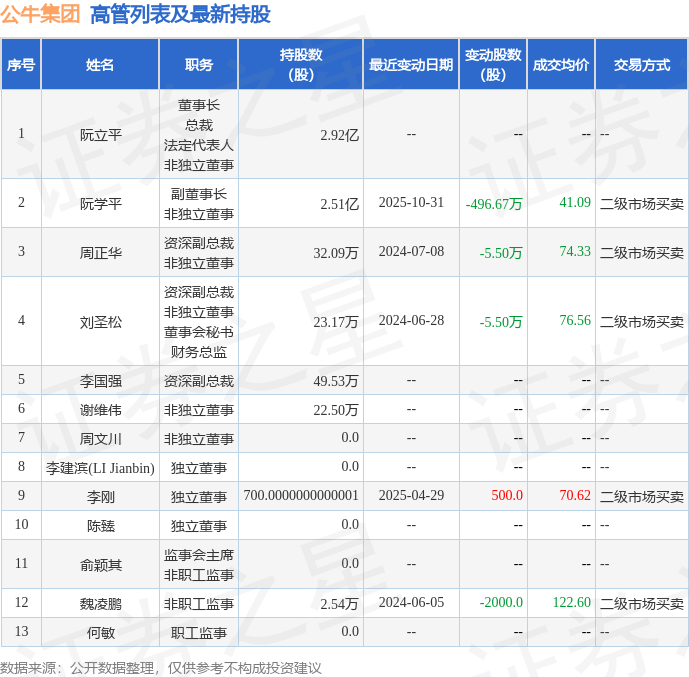Click the name 谢维伟
Image resolution: width=689 pixels, height=677 pixels.
[101, 410]
